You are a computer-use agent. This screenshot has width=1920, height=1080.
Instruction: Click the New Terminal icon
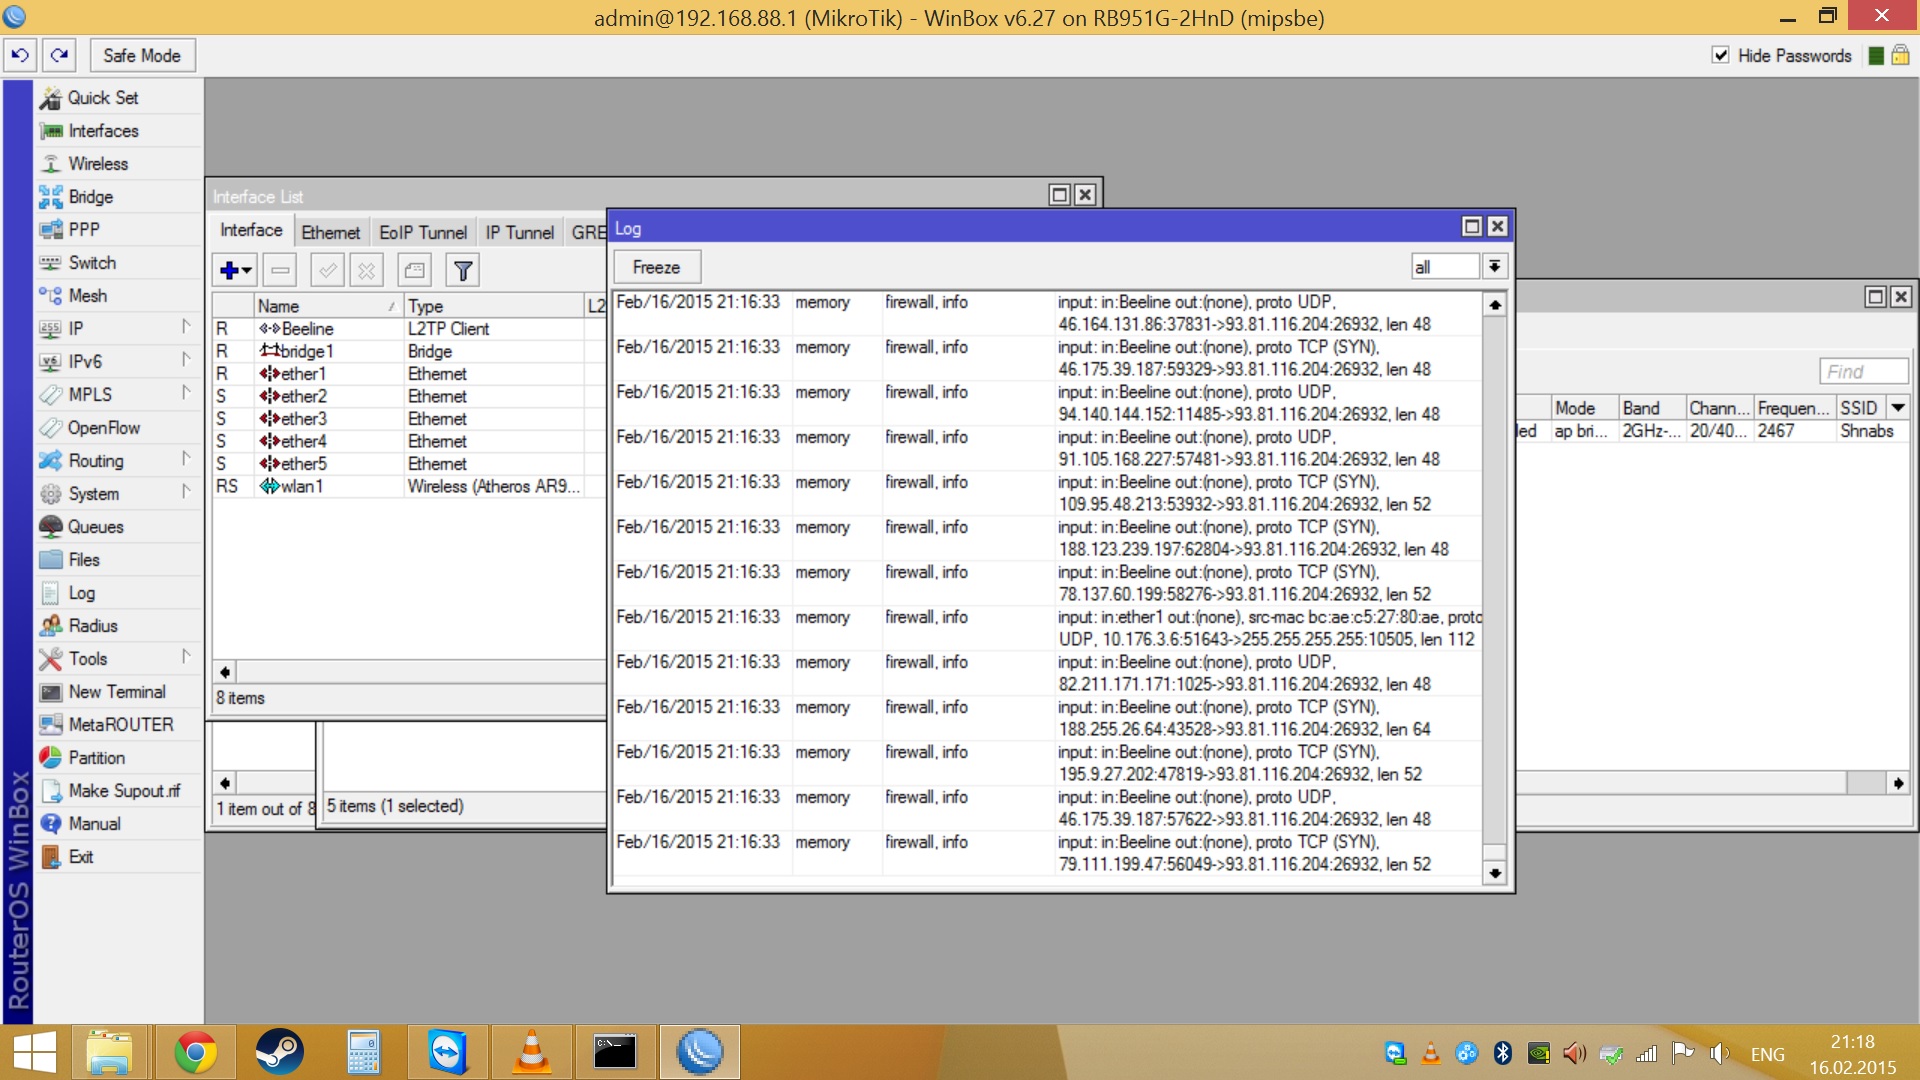[51, 692]
